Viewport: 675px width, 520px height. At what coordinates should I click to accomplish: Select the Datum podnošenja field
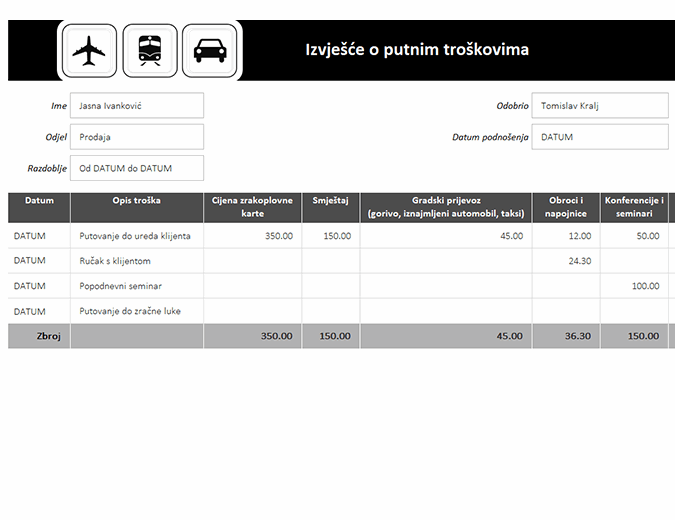pos(599,137)
